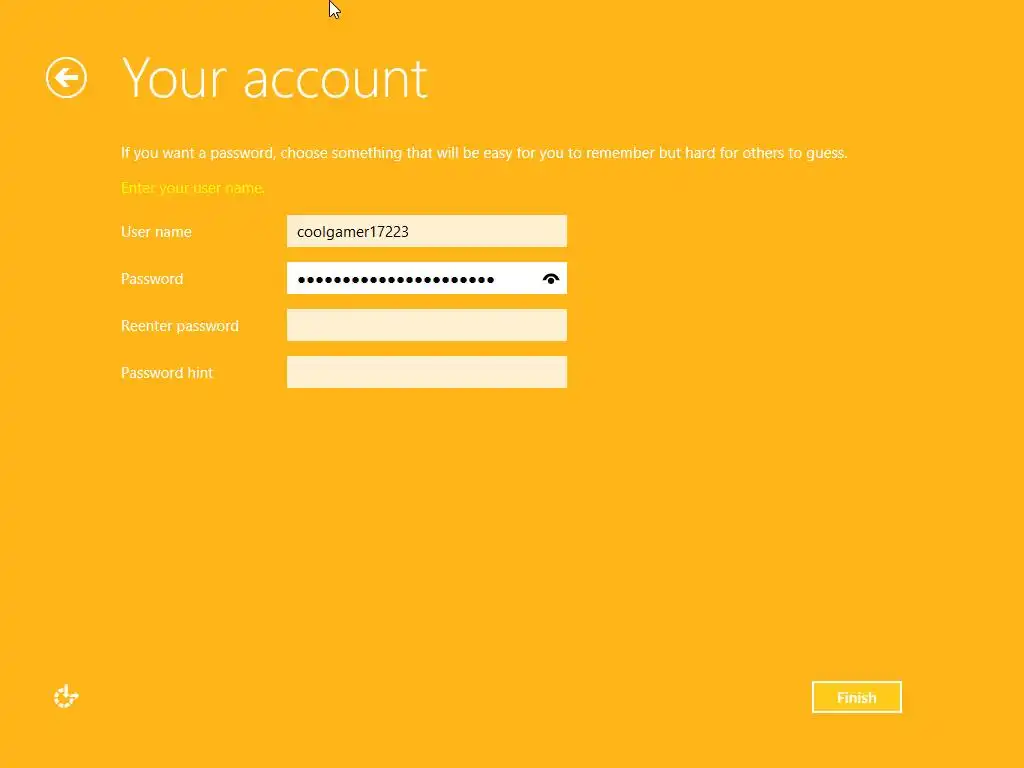Click the "Password" field label
This screenshot has width=1024, height=768.
click(x=152, y=279)
